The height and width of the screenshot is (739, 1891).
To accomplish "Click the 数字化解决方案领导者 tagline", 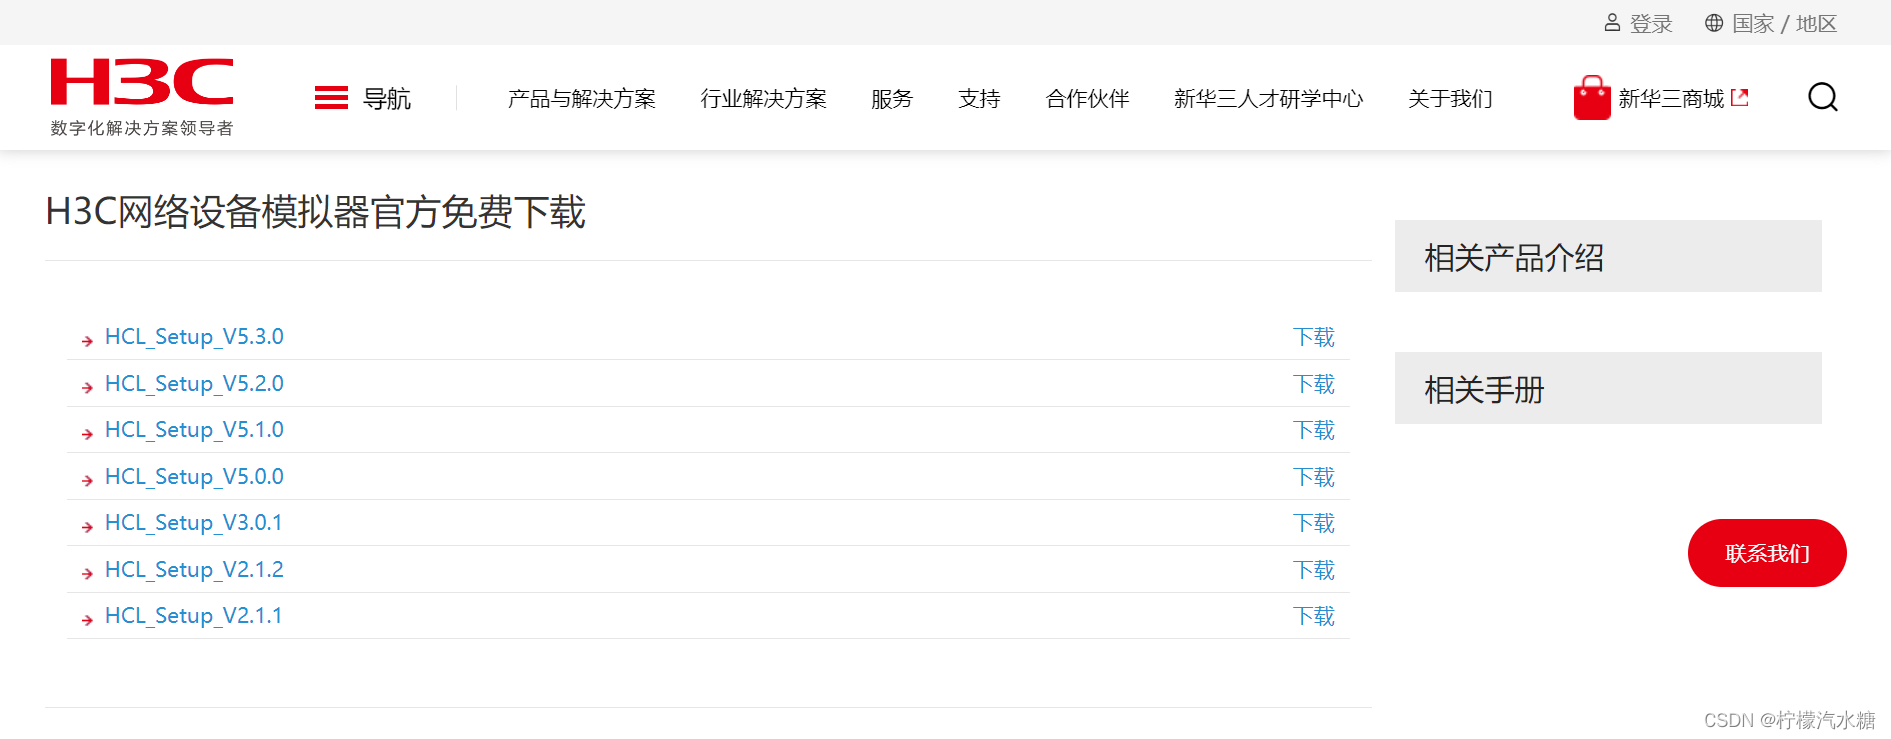I will [142, 128].
